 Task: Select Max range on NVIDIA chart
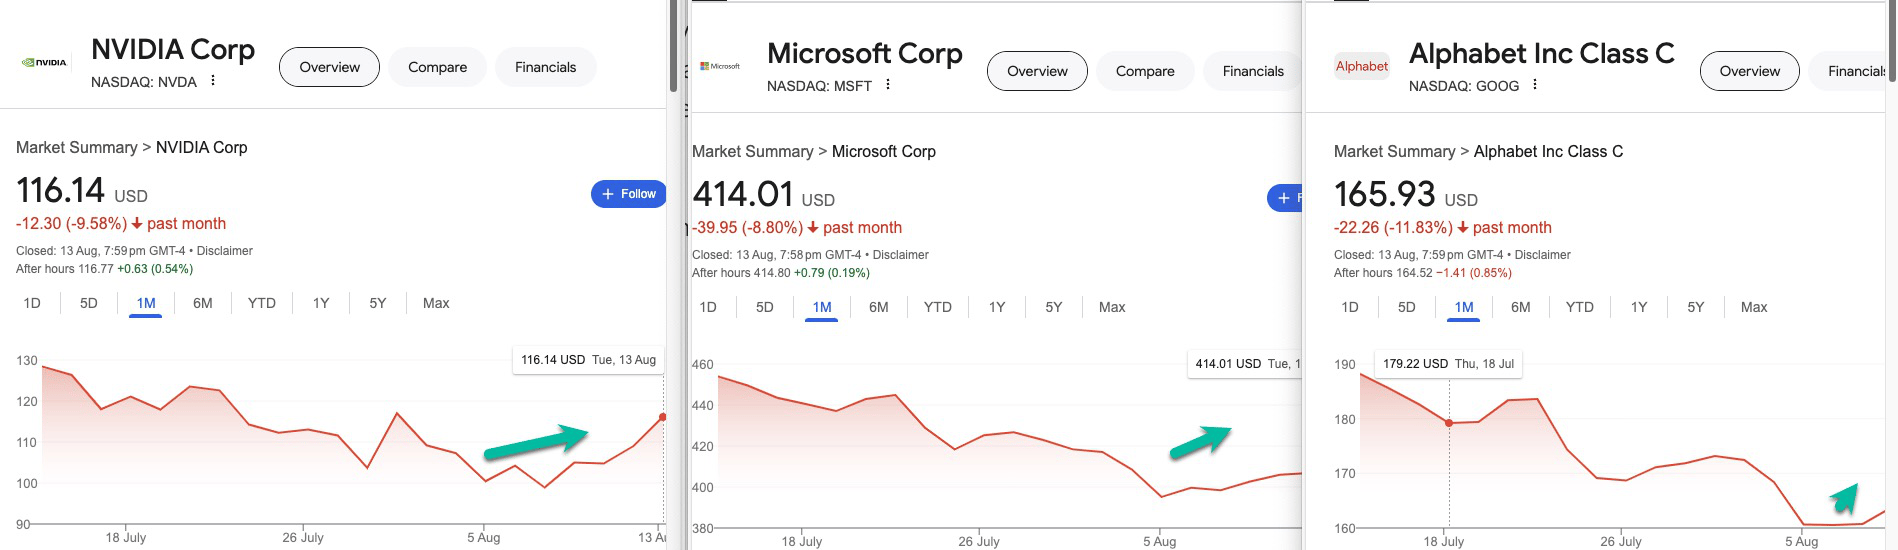436,303
